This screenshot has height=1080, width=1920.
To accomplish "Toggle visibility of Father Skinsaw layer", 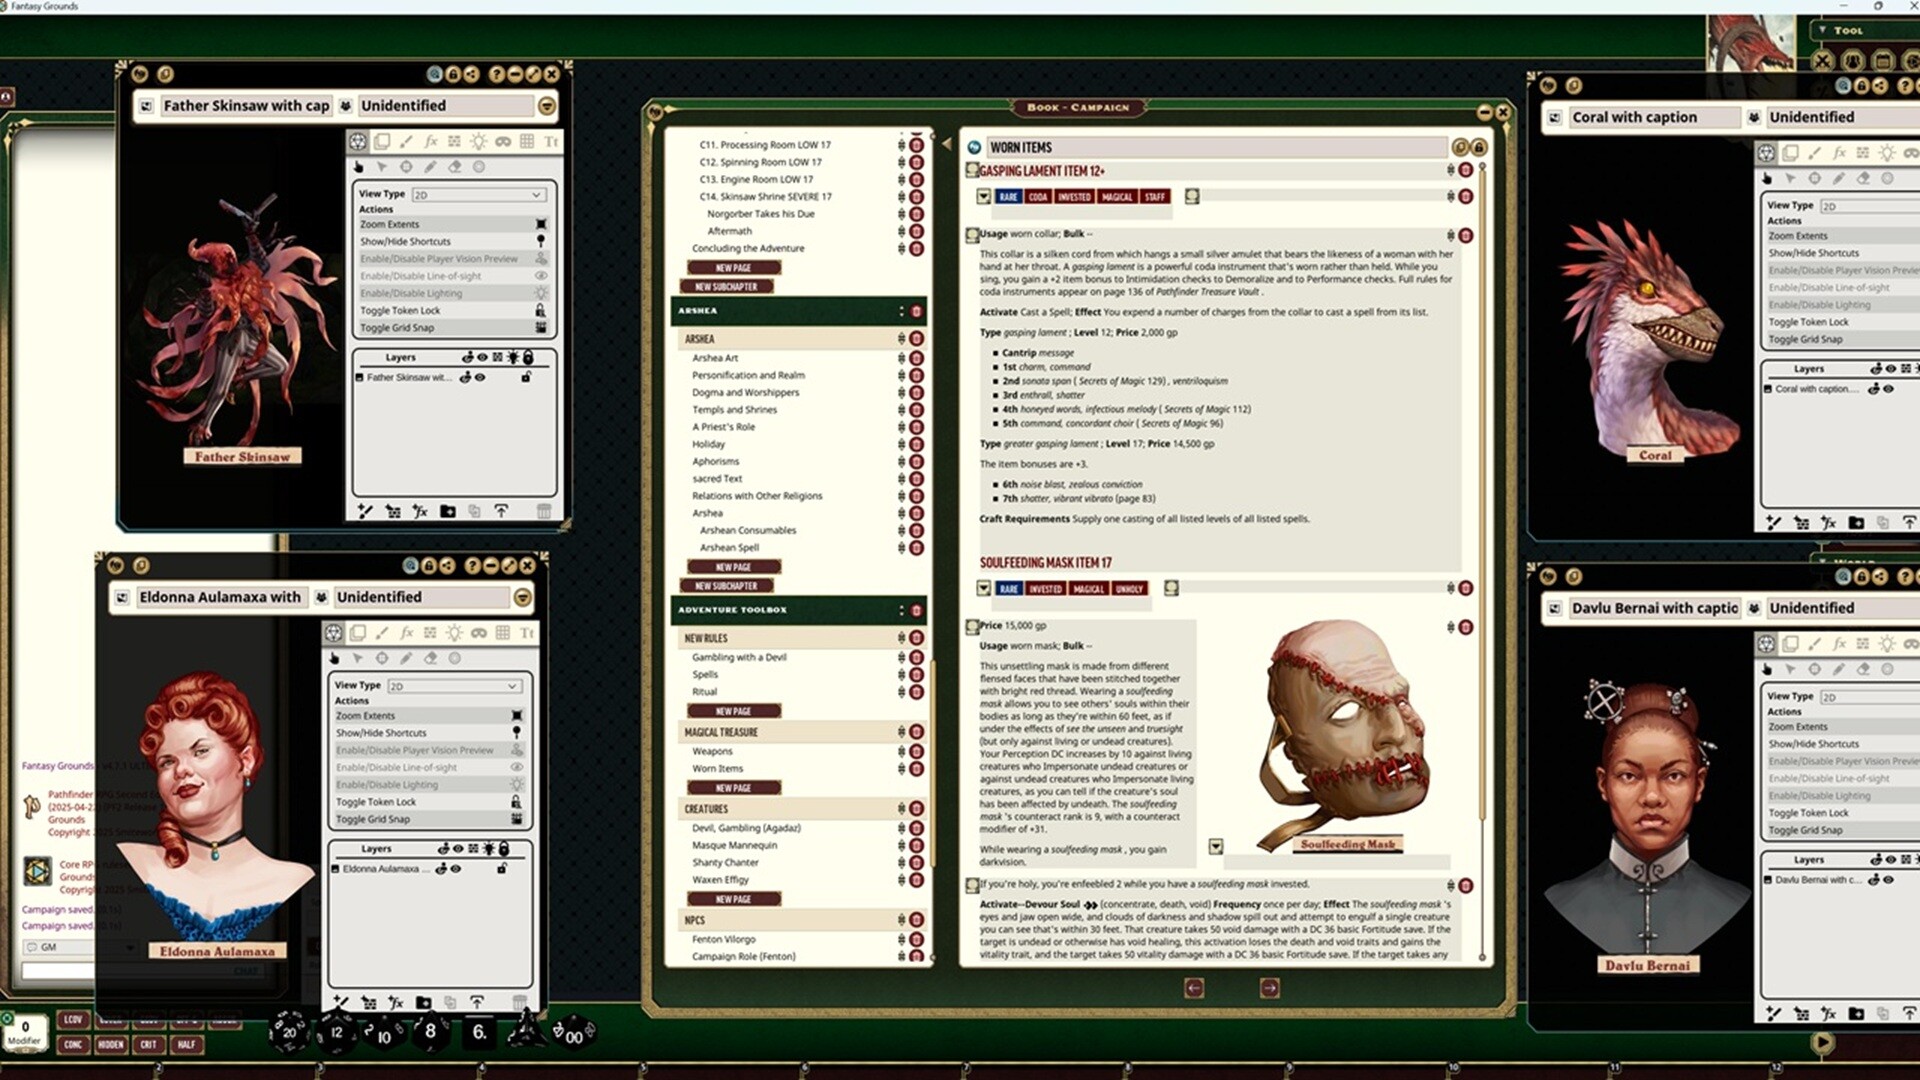I will click(x=481, y=378).
